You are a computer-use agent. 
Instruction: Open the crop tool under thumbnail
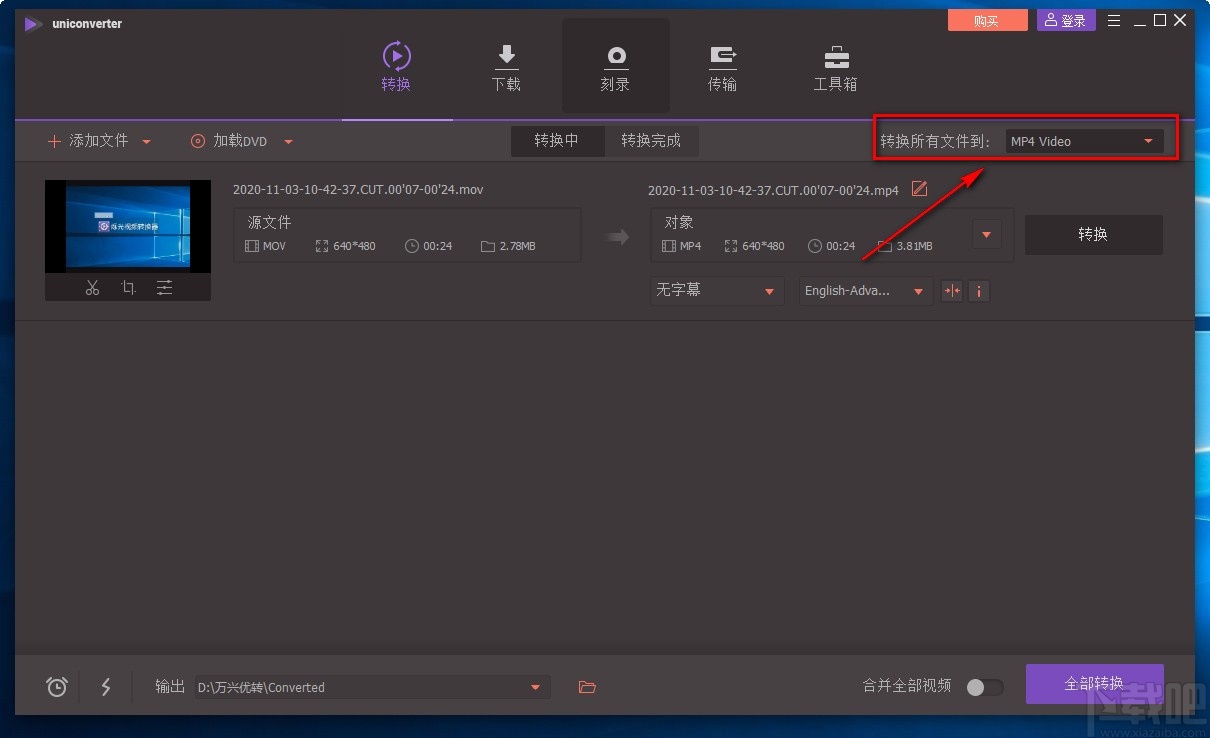[128, 288]
